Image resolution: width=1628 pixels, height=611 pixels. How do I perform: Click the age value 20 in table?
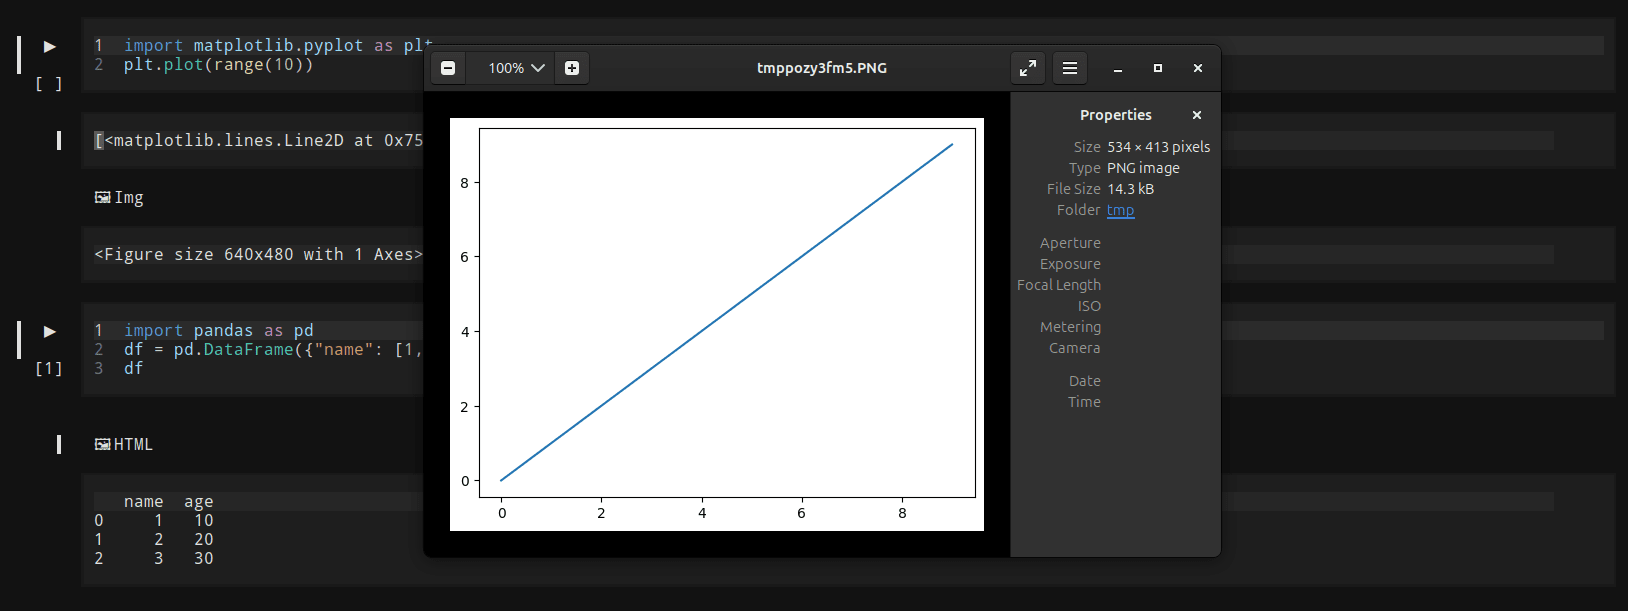pyautogui.click(x=204, y=540)
